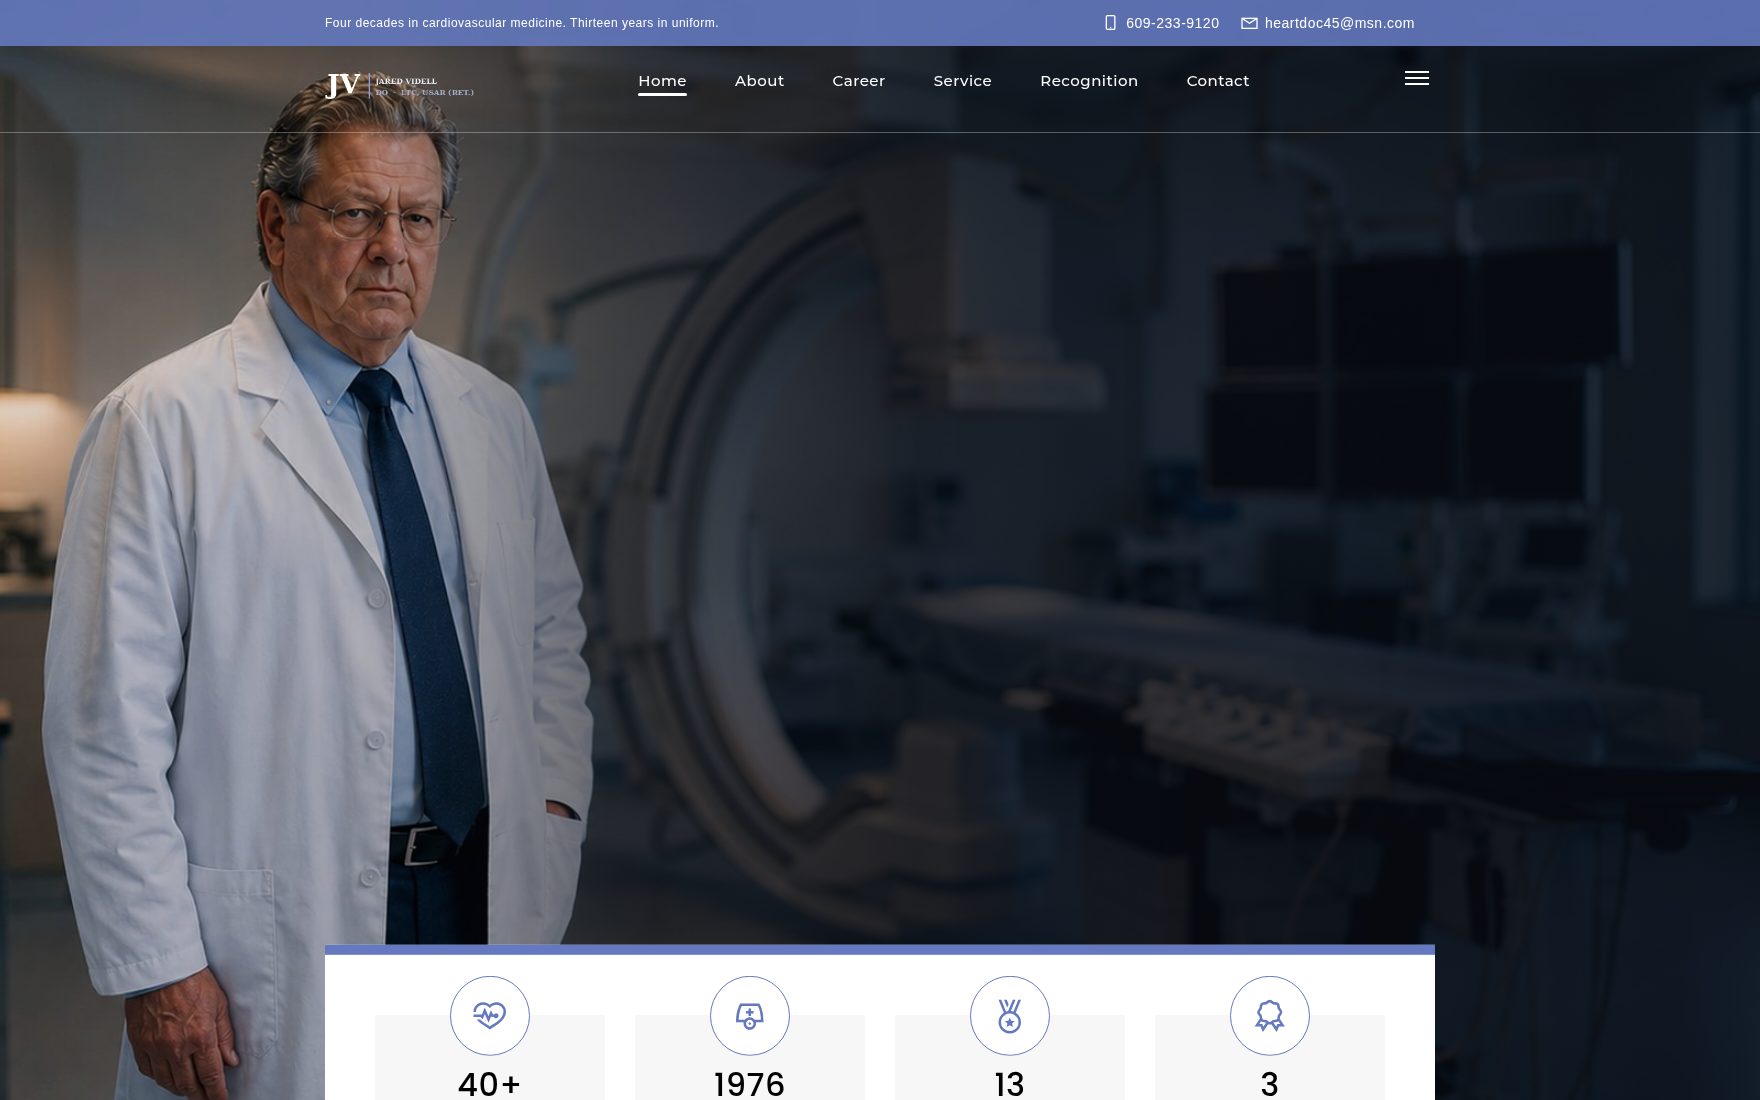
Task: Open the Service nav item
Action: (962, 81)
